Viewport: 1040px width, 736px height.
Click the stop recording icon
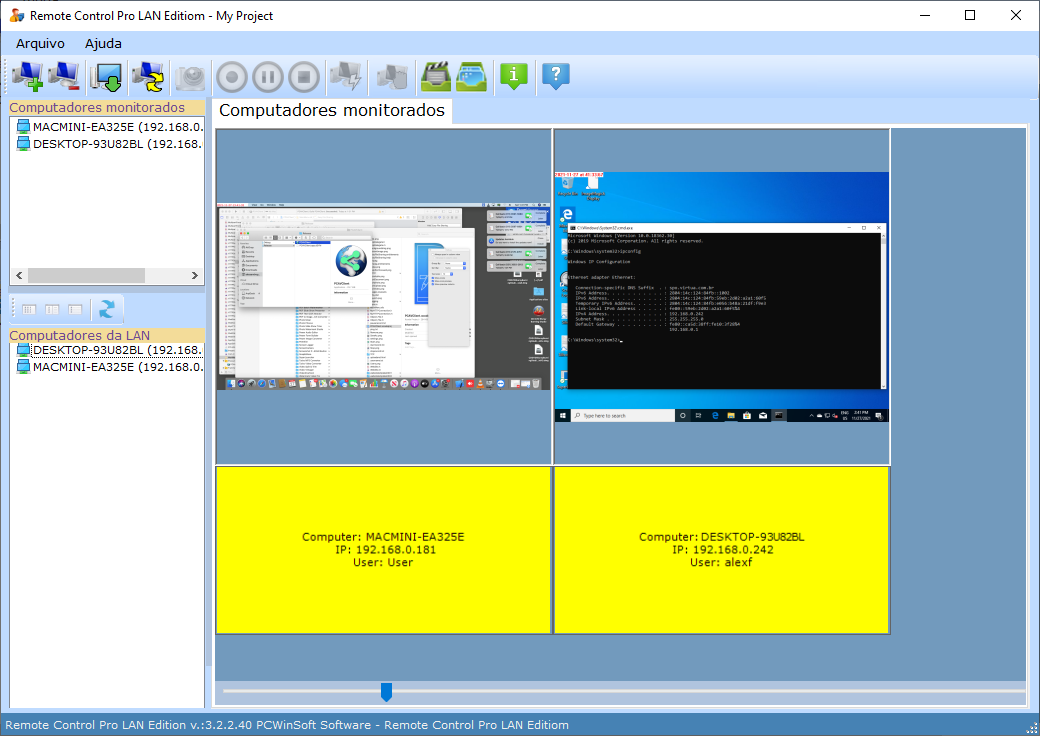pos(303,77)
